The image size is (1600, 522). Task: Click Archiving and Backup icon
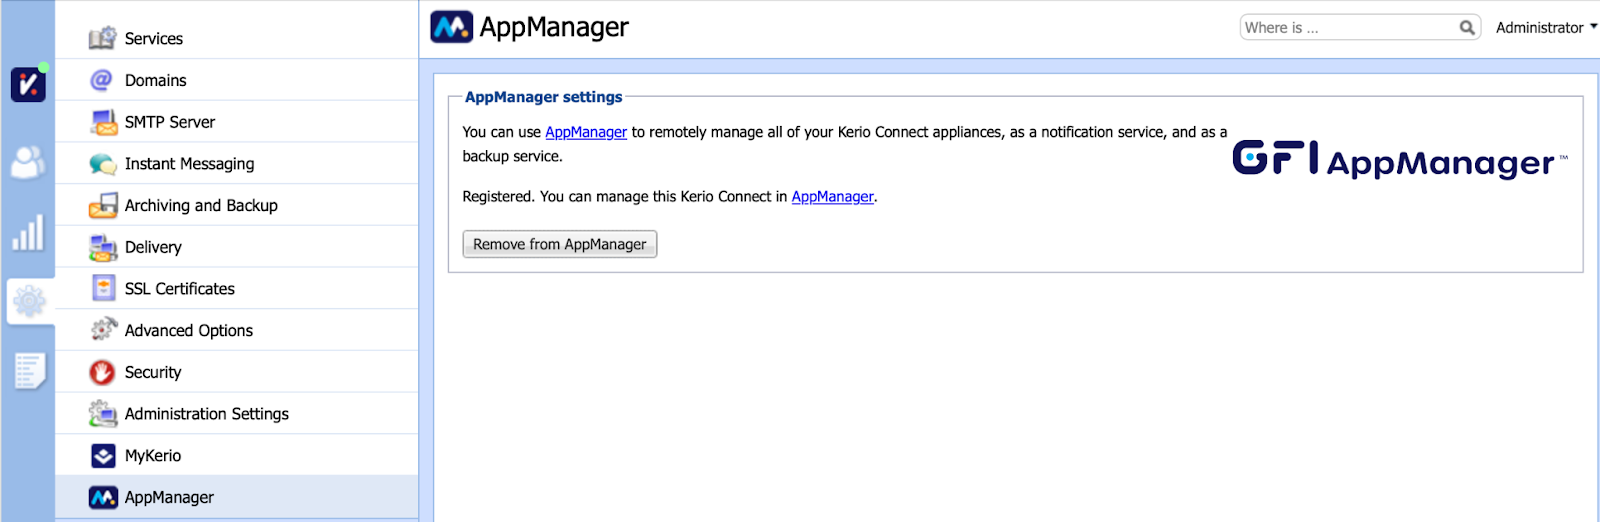(x=103, y=205)
